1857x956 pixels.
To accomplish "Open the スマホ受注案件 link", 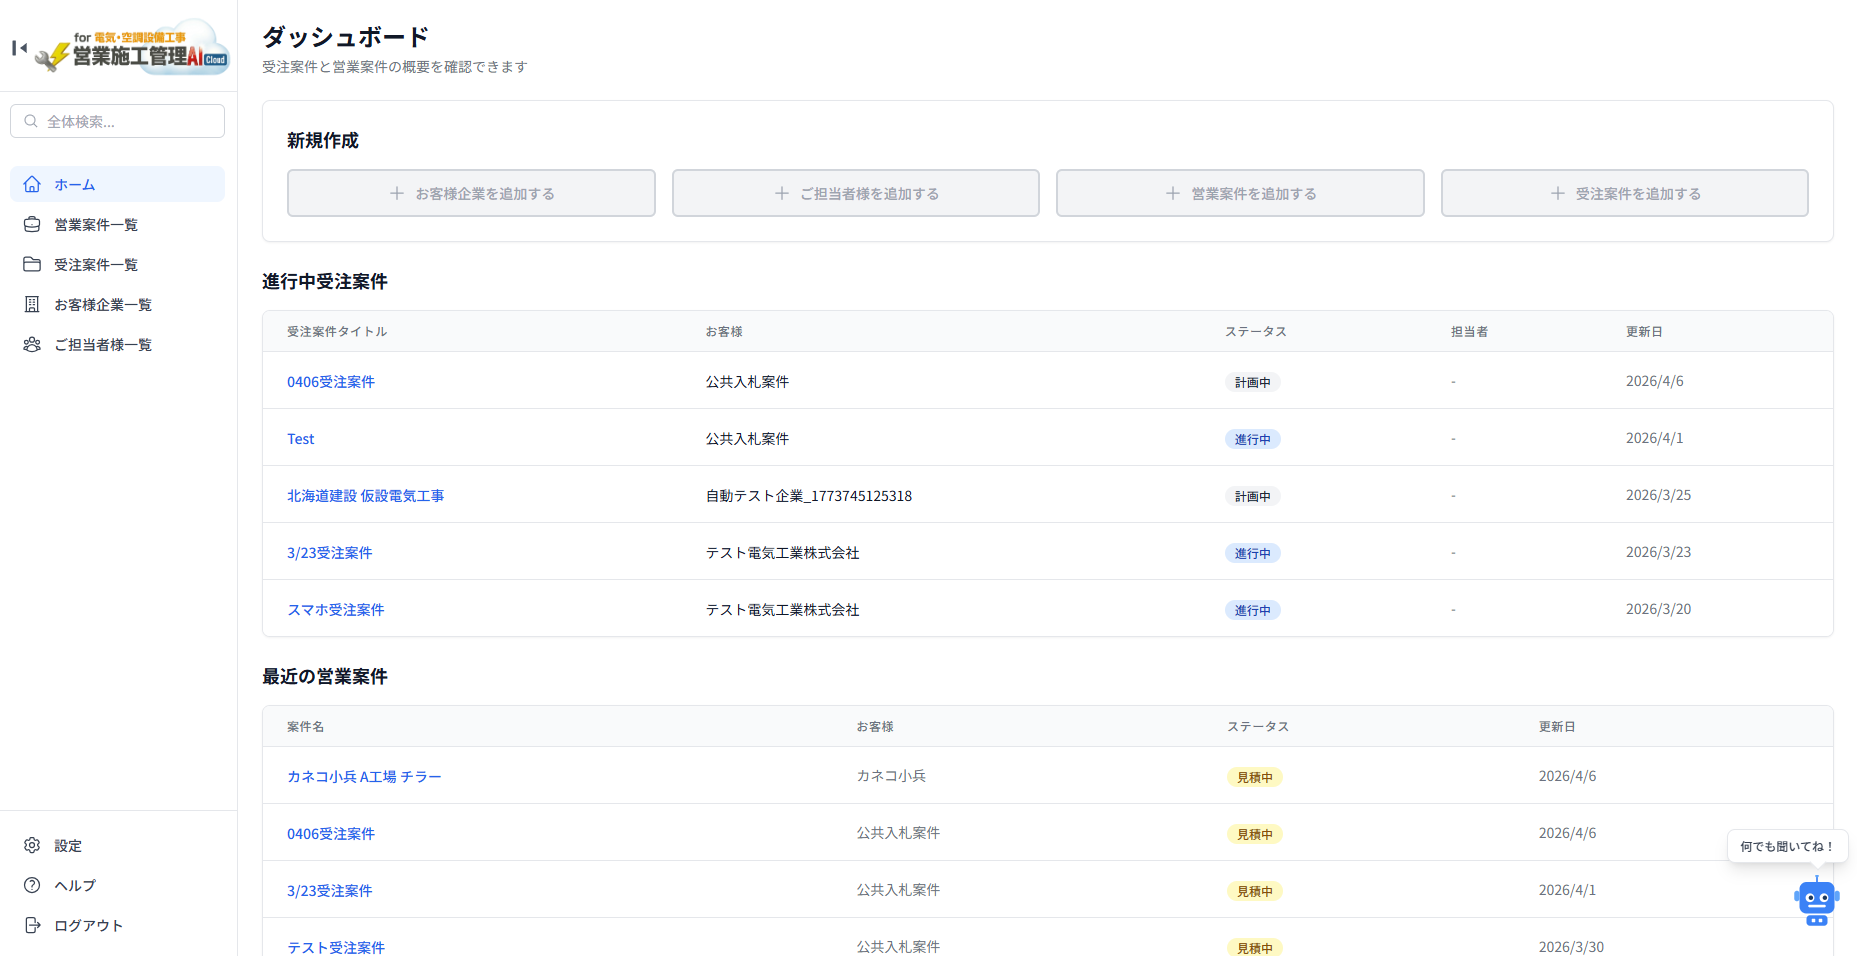I will pyautogui.click(x=335, y=610).
